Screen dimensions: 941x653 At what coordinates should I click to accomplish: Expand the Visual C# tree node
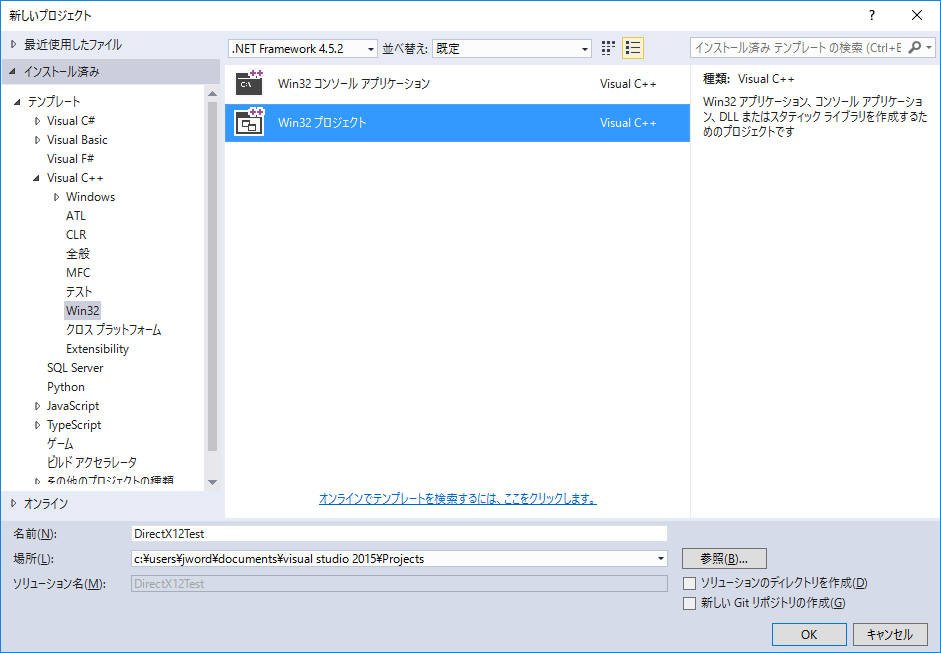[x=38, y=121]
